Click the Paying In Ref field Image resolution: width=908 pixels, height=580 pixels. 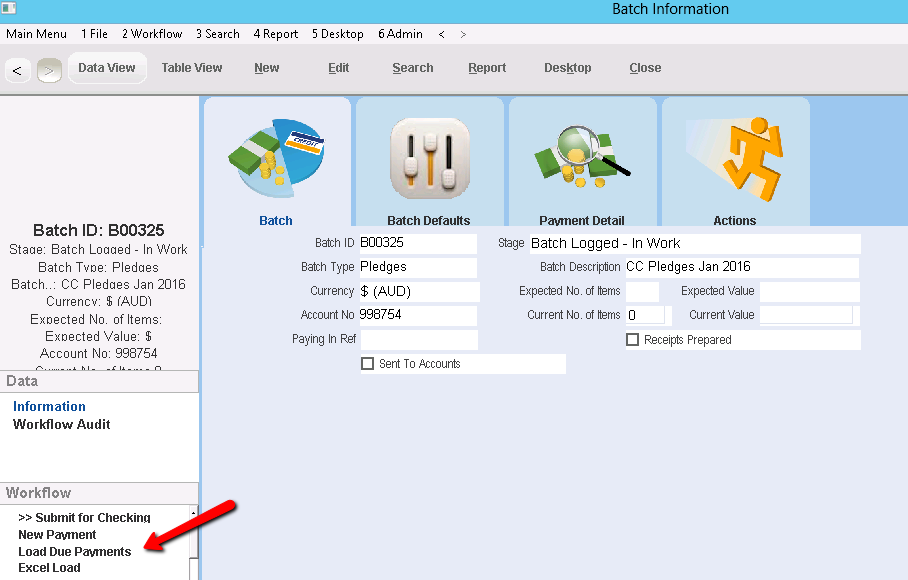coord(418,340)
